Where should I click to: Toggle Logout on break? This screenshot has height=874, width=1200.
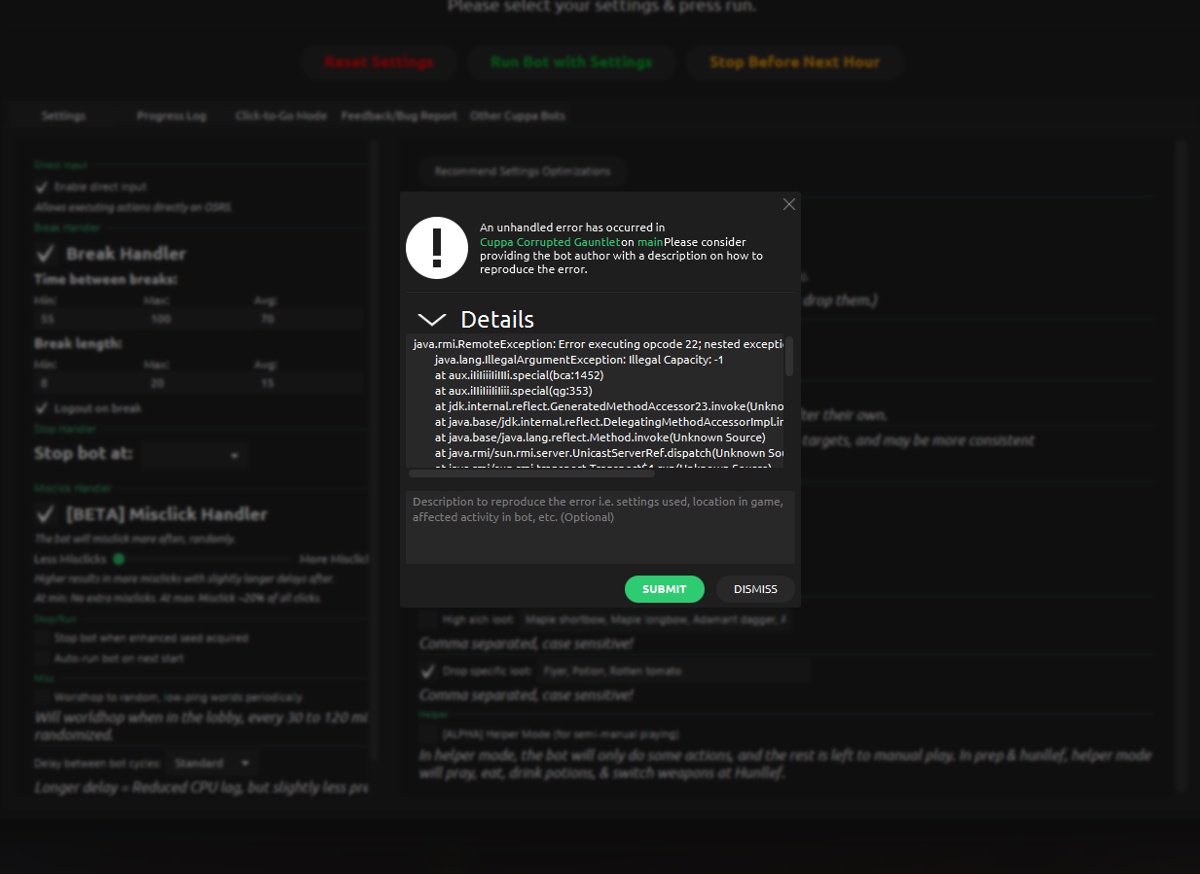pyautogui.click(x=41, y=408)
